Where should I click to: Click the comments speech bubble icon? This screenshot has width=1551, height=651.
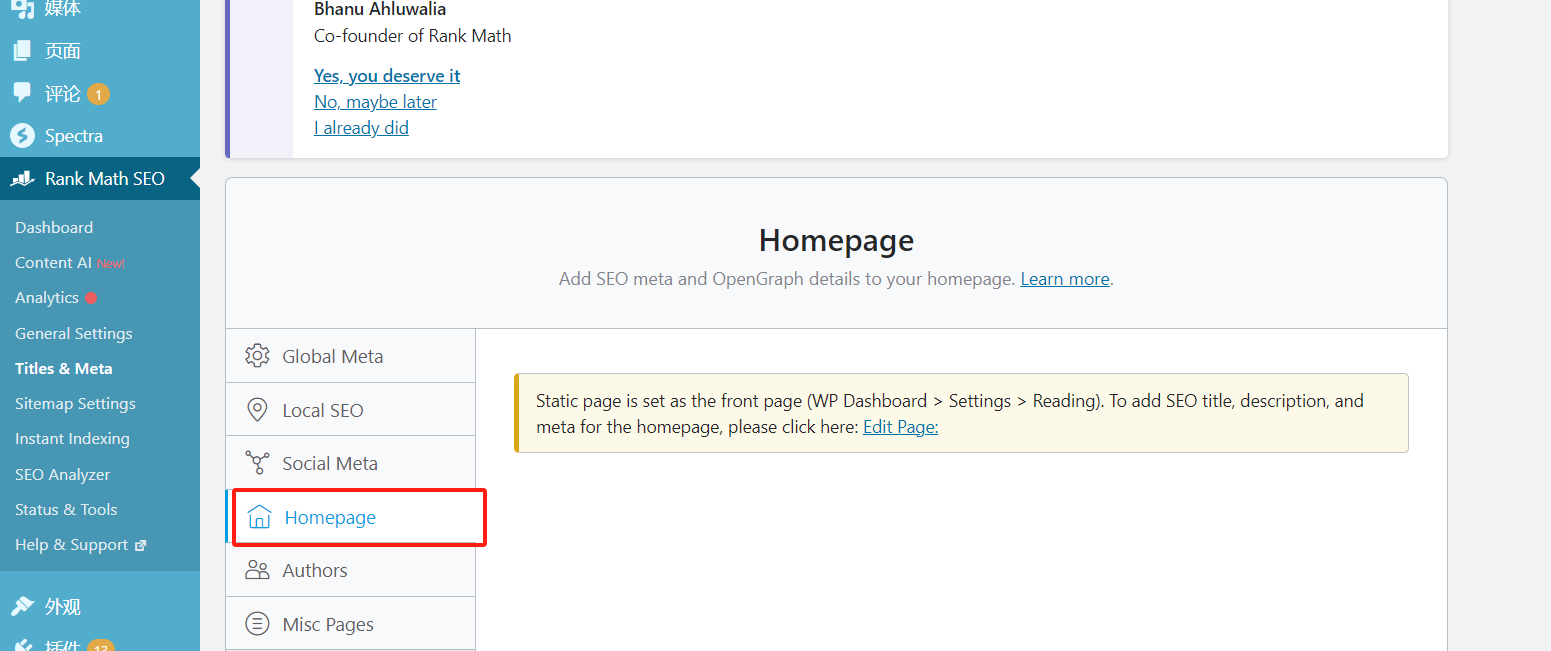[x=22, y=93]
